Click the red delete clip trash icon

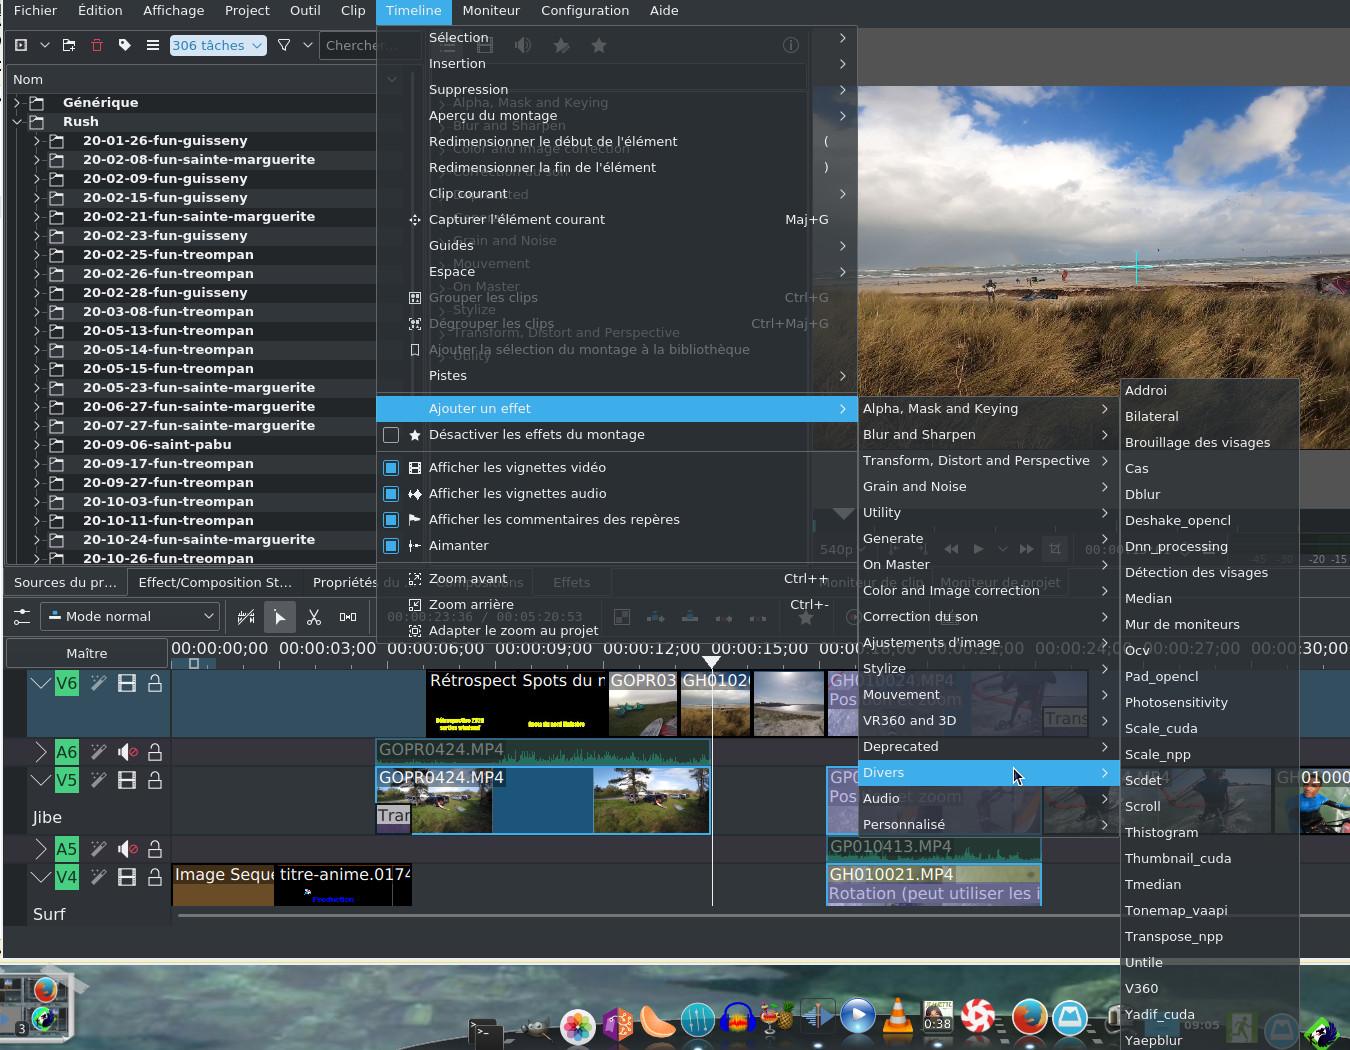[97, 45]
